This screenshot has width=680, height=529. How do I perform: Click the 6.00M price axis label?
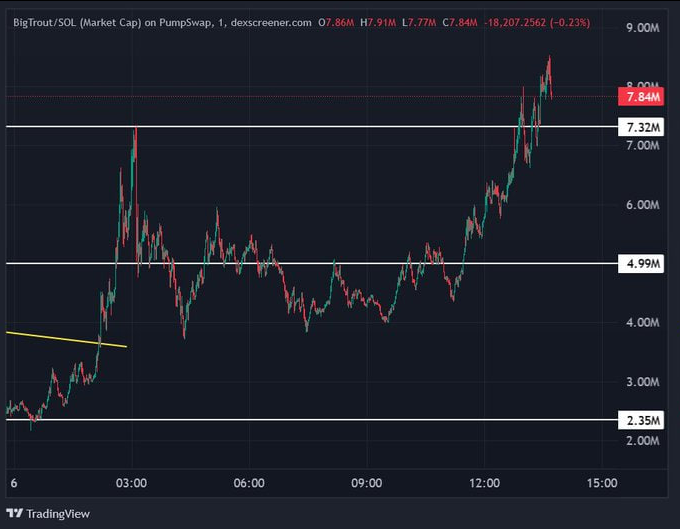[x=643, y=205]
